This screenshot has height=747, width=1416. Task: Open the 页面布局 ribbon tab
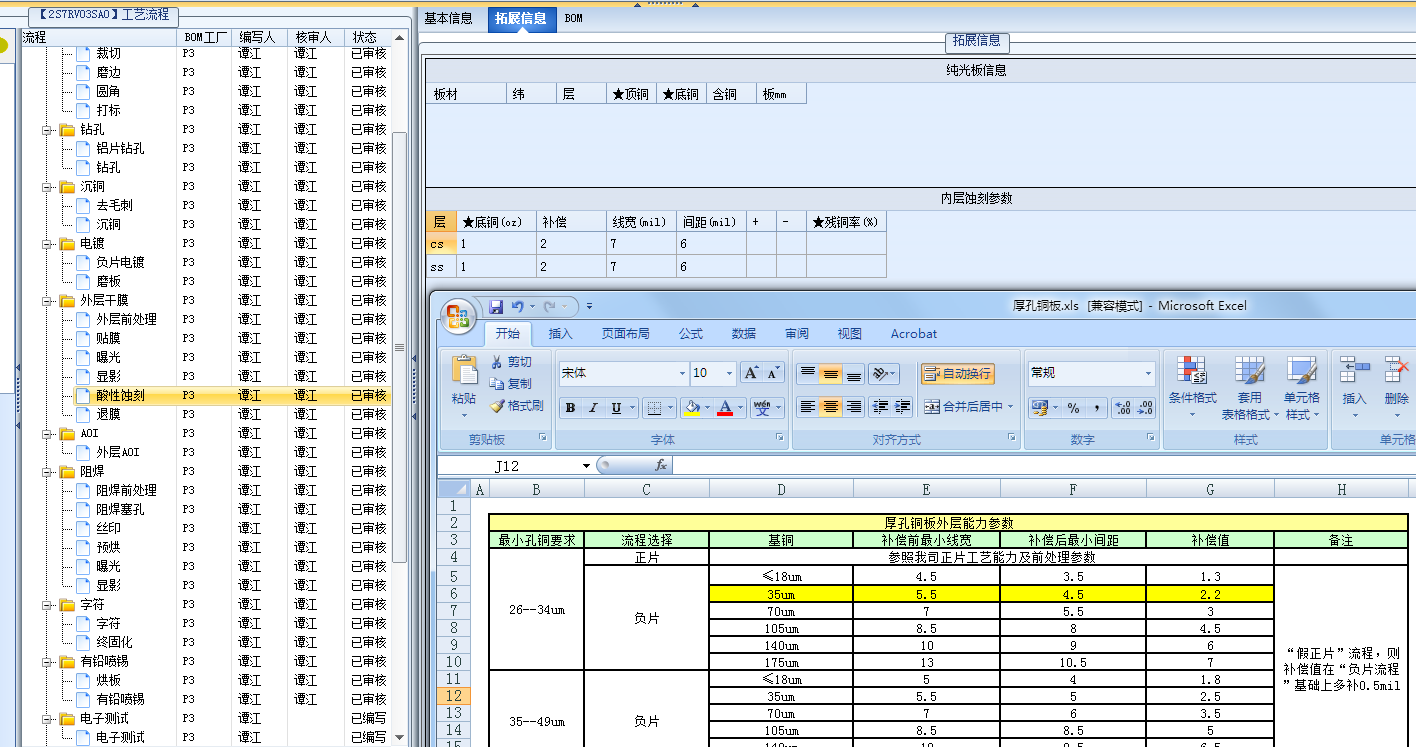(625, 334)
